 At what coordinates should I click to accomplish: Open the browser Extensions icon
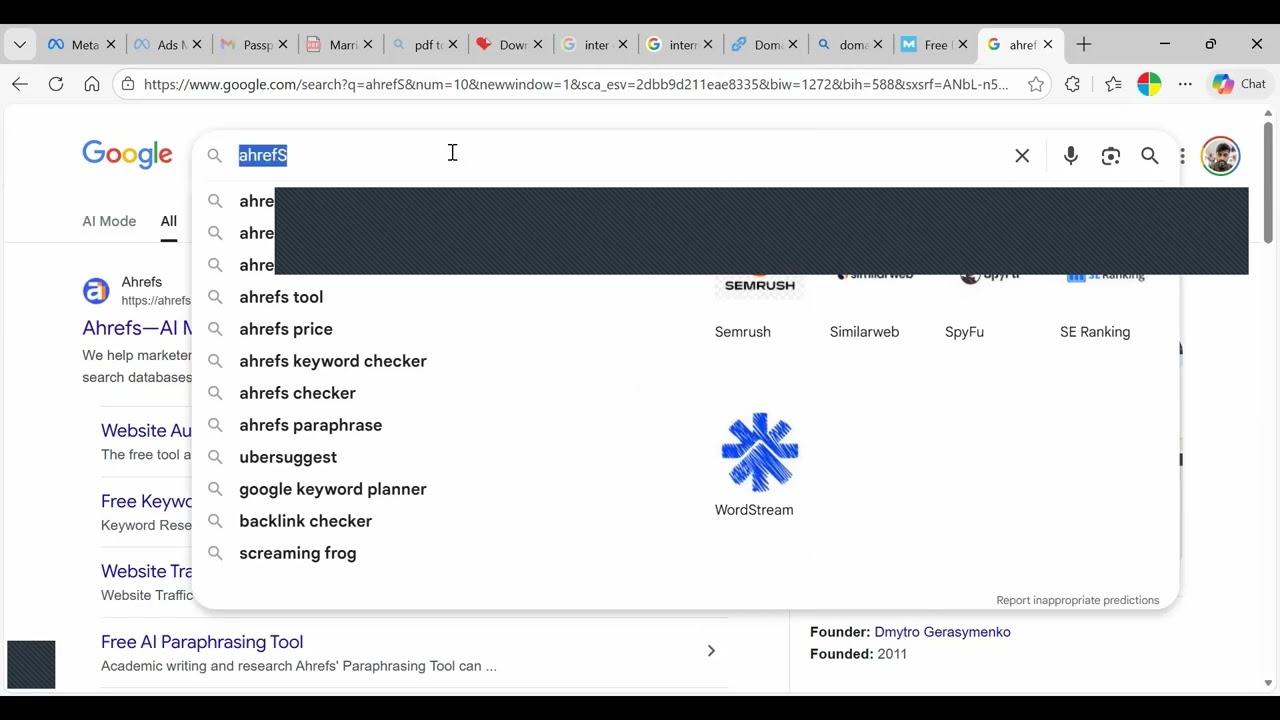coord(1073,84)
